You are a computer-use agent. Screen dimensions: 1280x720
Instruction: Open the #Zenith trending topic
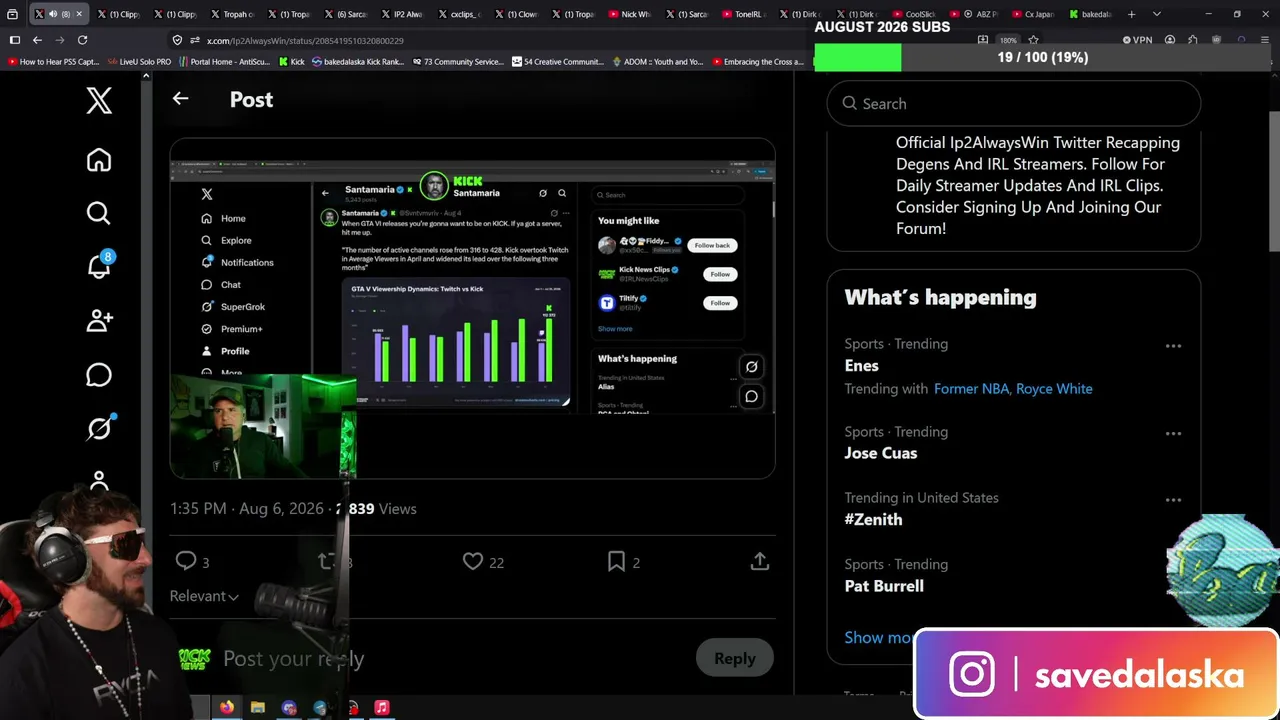click(873, 519)
